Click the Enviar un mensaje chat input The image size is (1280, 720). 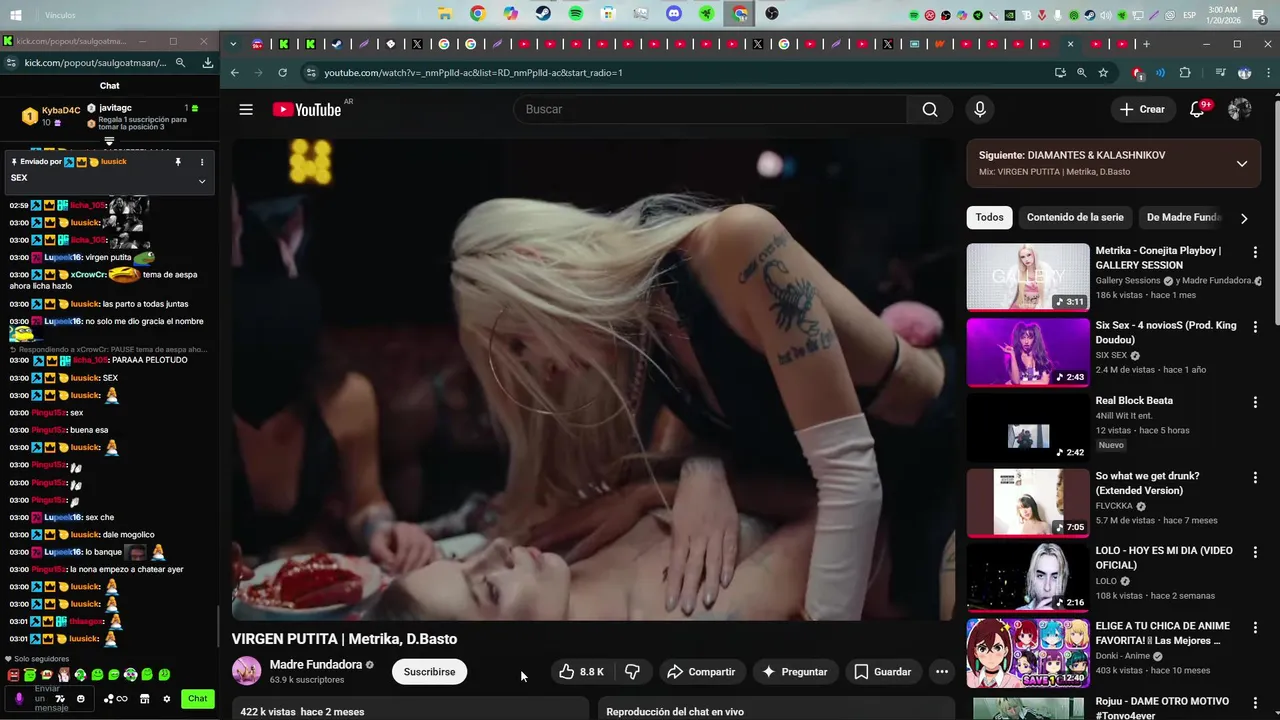click(x=48, y=698)
